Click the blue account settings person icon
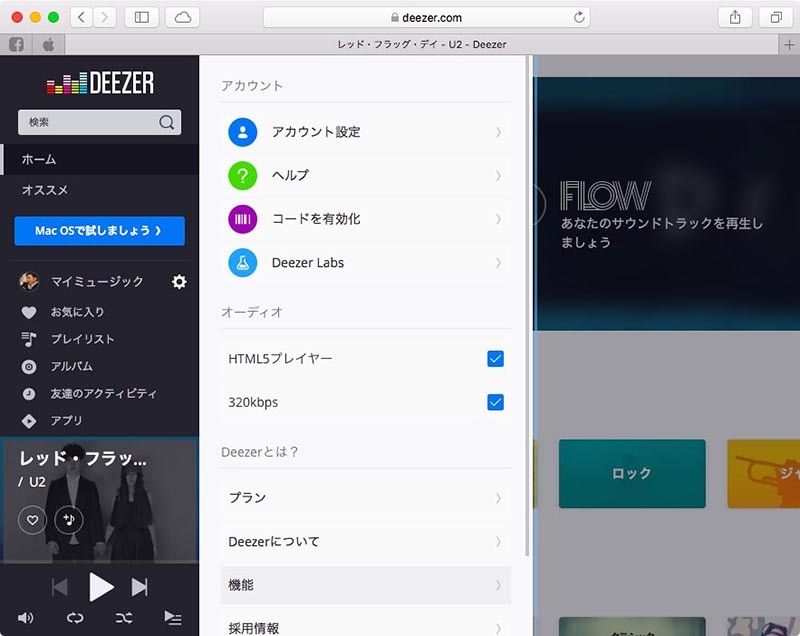The width and height of the screenshot is (800, 636). point(242,132)
